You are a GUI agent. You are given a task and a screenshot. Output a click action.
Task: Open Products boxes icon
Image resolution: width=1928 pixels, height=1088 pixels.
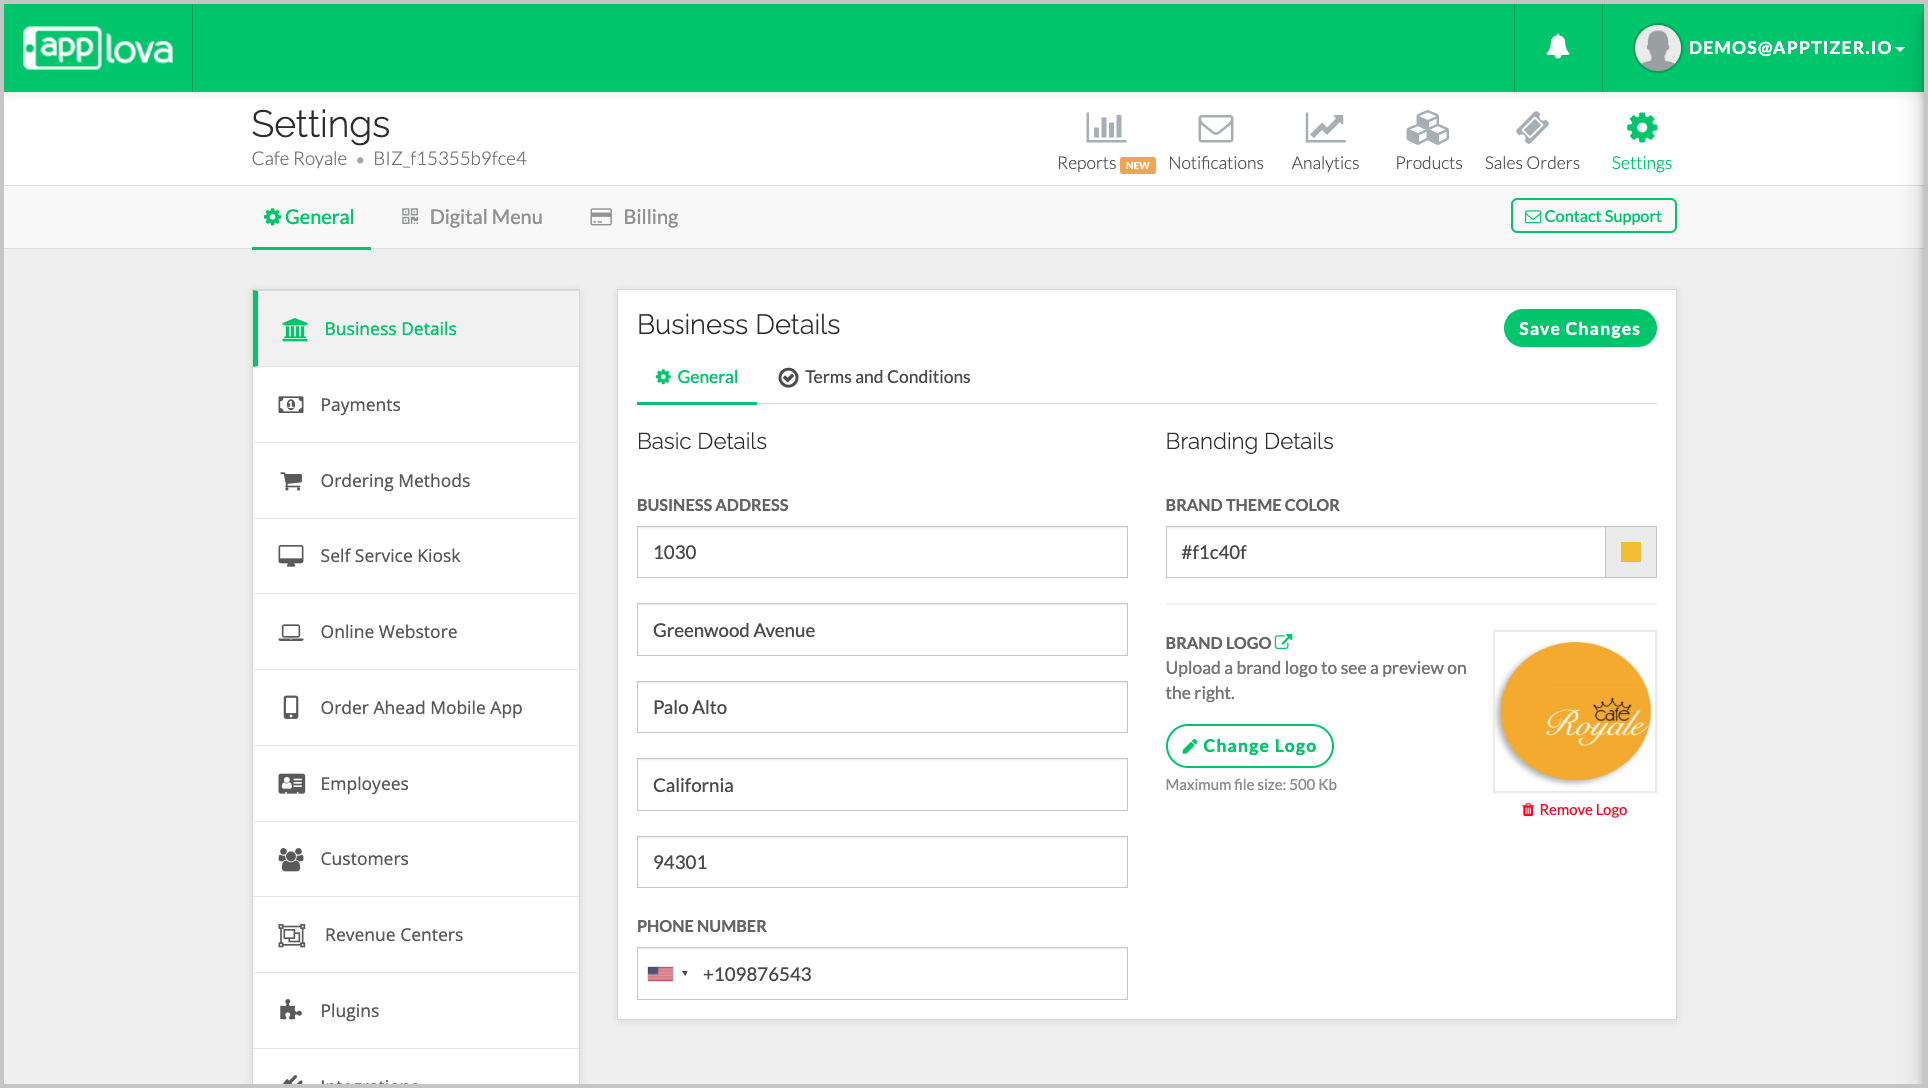click(1427, 128)
